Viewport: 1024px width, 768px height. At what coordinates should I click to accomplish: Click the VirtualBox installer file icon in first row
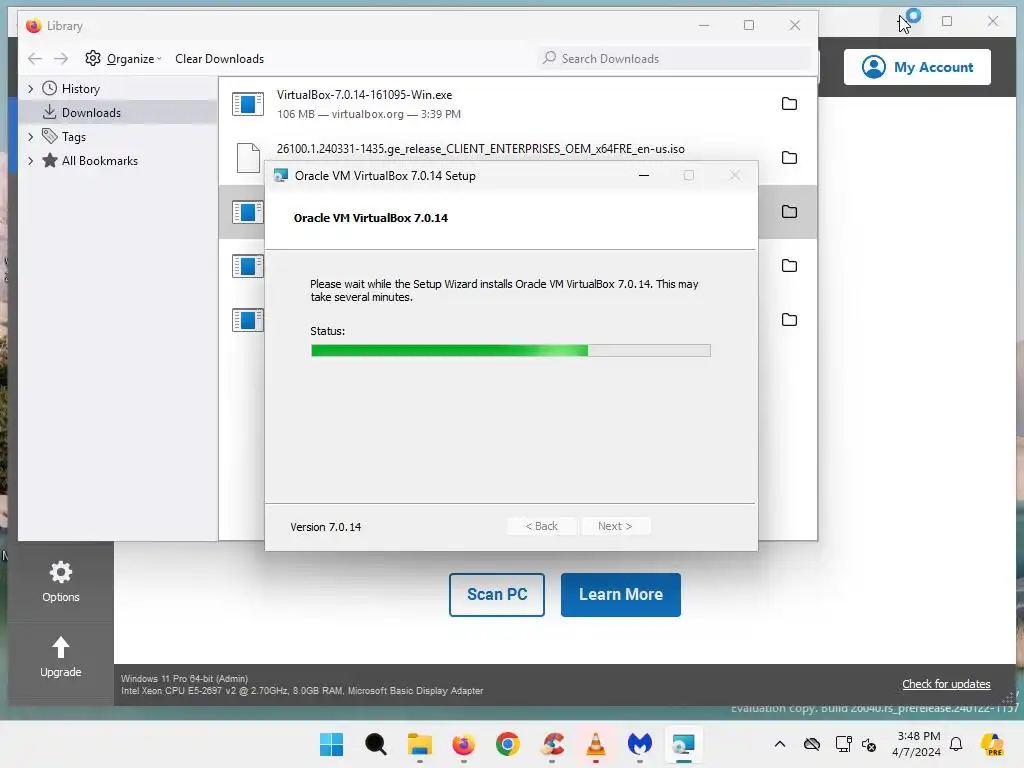tap(248, 104)
